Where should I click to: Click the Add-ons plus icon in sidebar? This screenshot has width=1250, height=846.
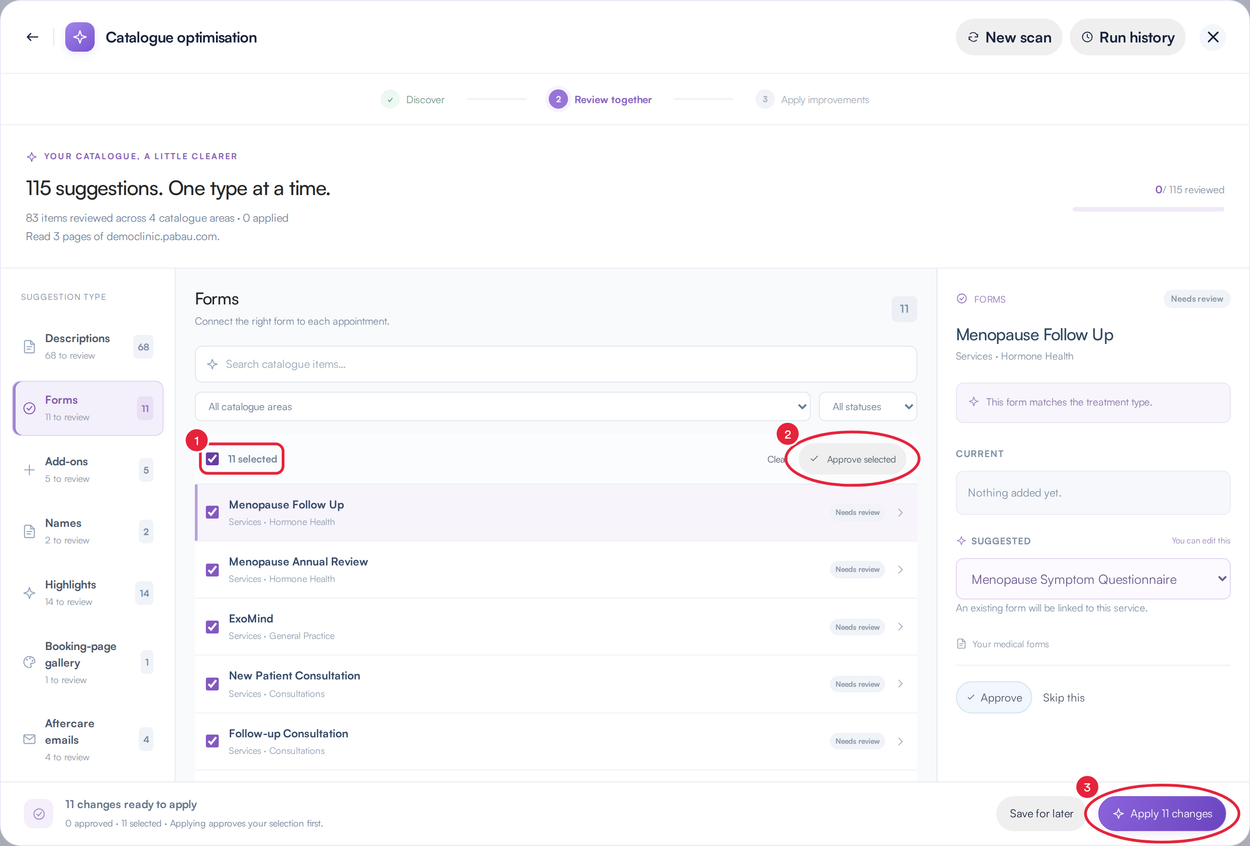[29, 470]
